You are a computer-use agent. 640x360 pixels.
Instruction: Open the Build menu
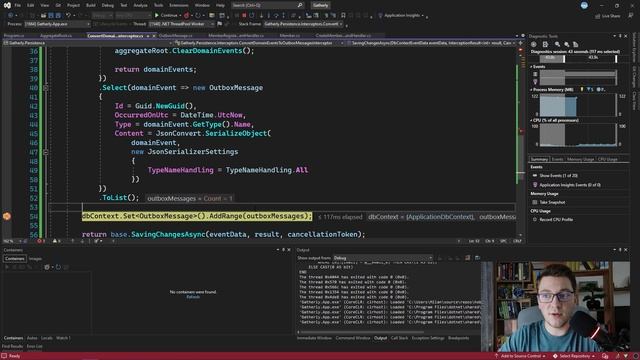(x=91, y=5)
